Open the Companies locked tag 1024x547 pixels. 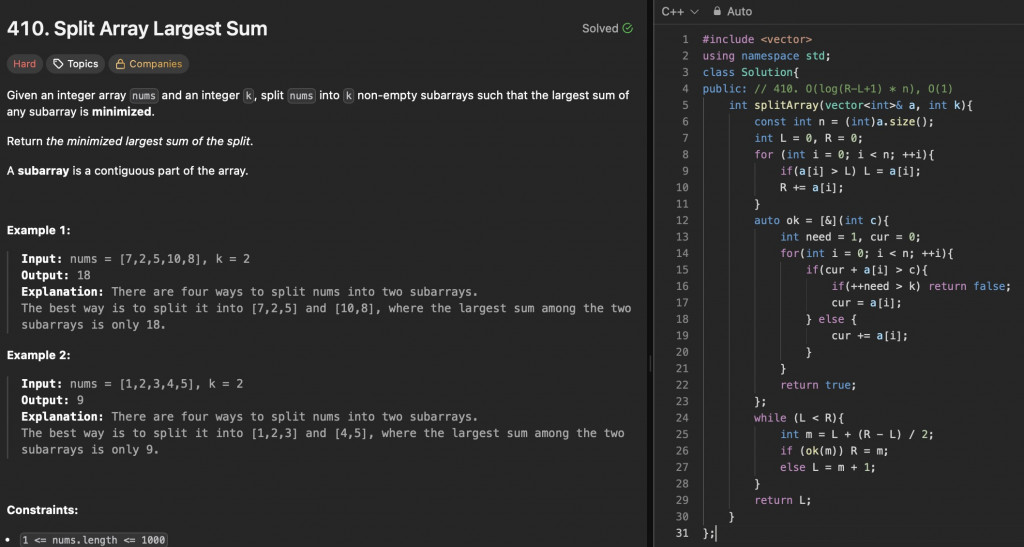click(148, 64)
